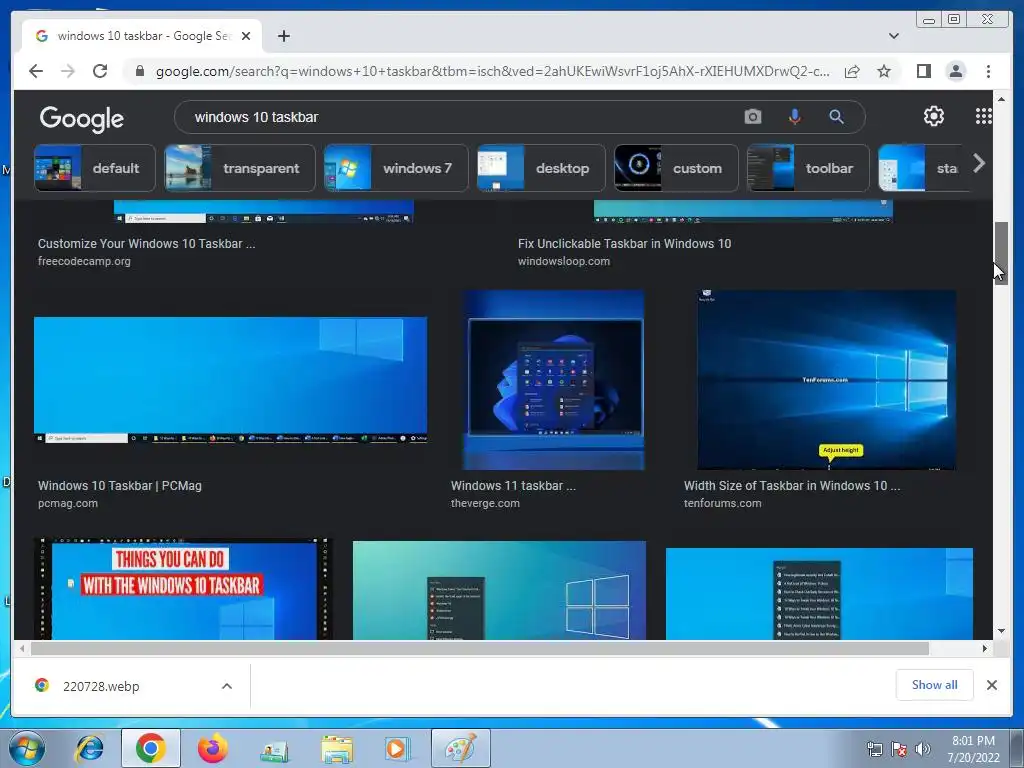Filter images by default chip
This screenshot has height=768, width=1024.
pyautogui.click(x=95, y=168)
